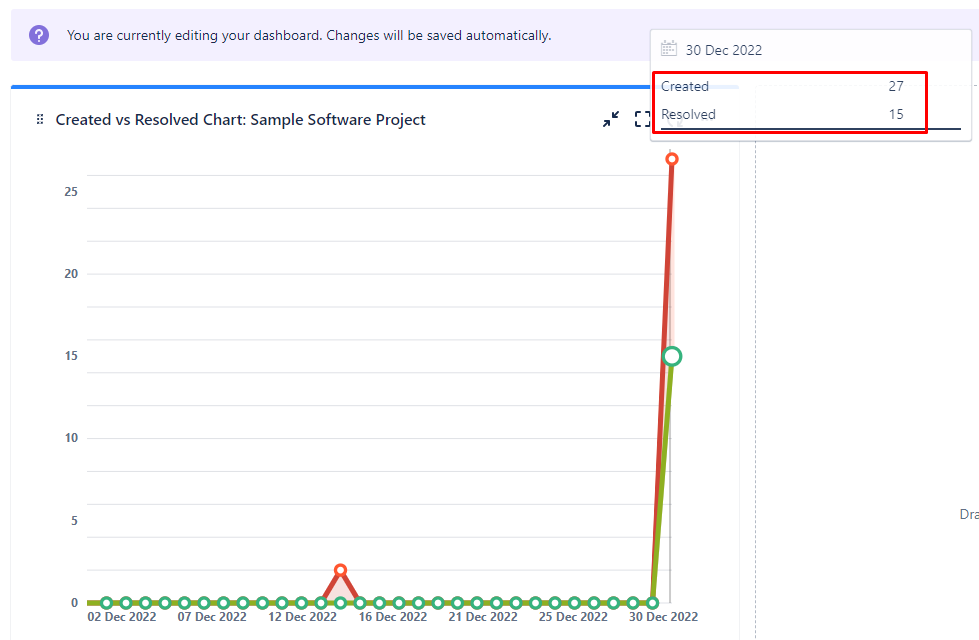This screenshot has height=640, width=979.
Task: Click the 30 Dec 2022 axis label
Action: 662,618
